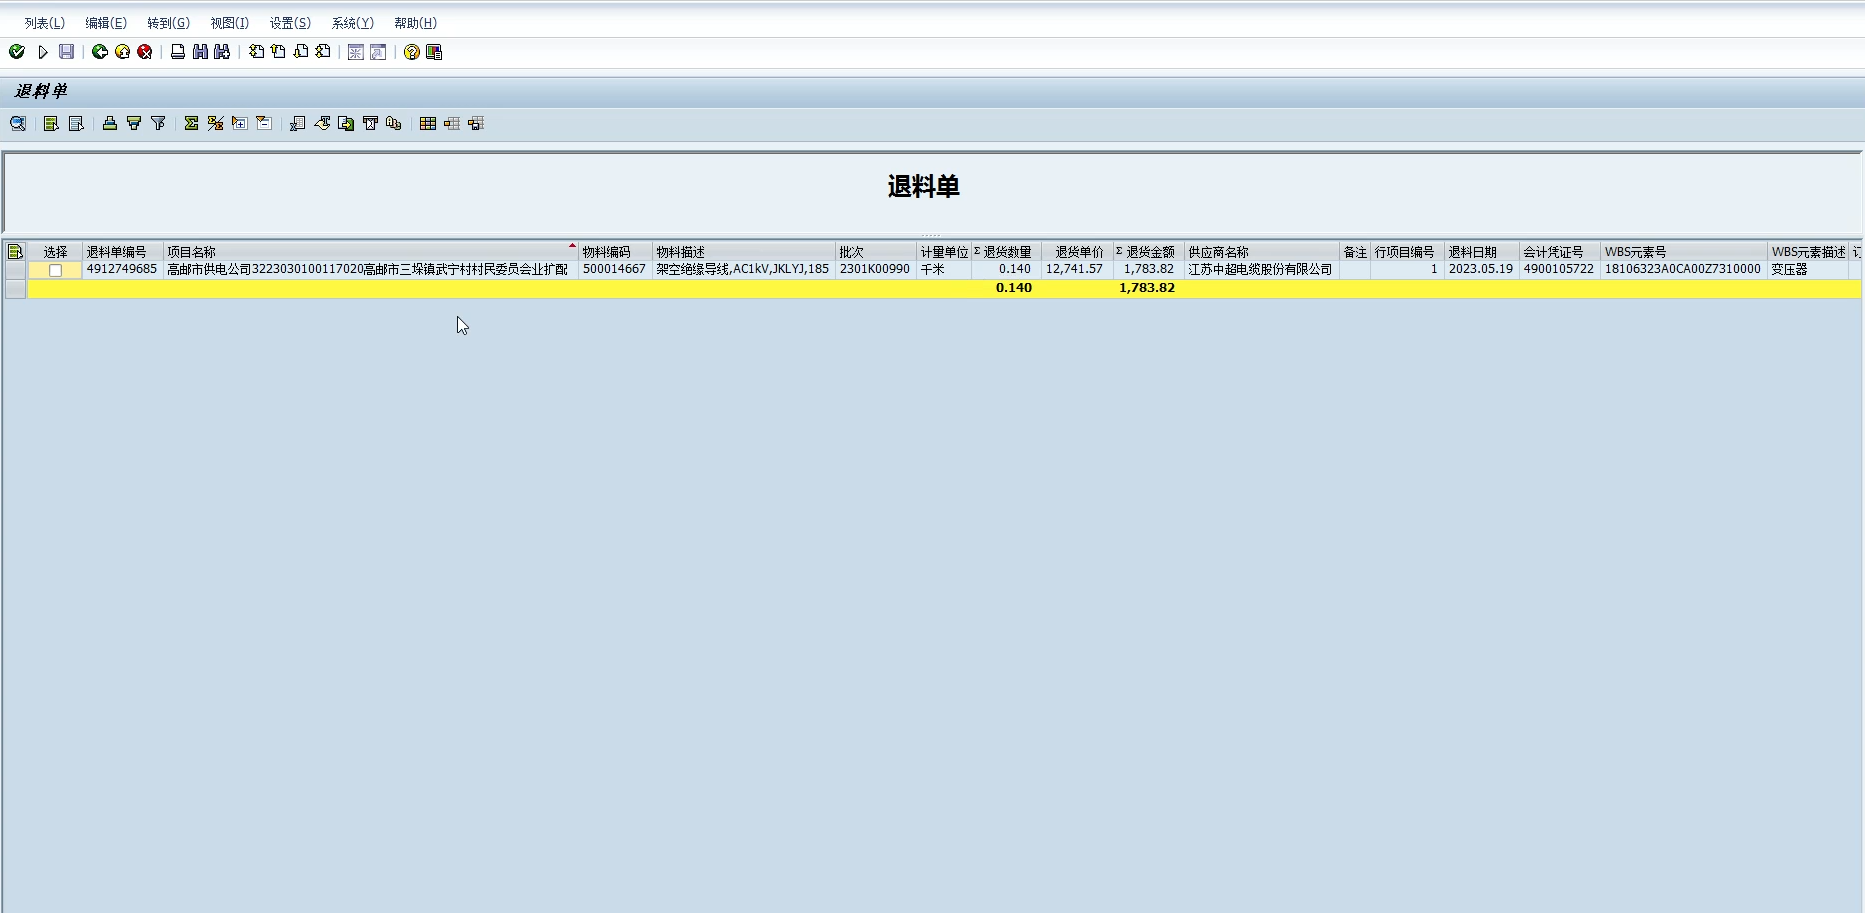Click the Set filter funnel icon
The height and width of the screenshot is (913, 1865).
[158, 123]
